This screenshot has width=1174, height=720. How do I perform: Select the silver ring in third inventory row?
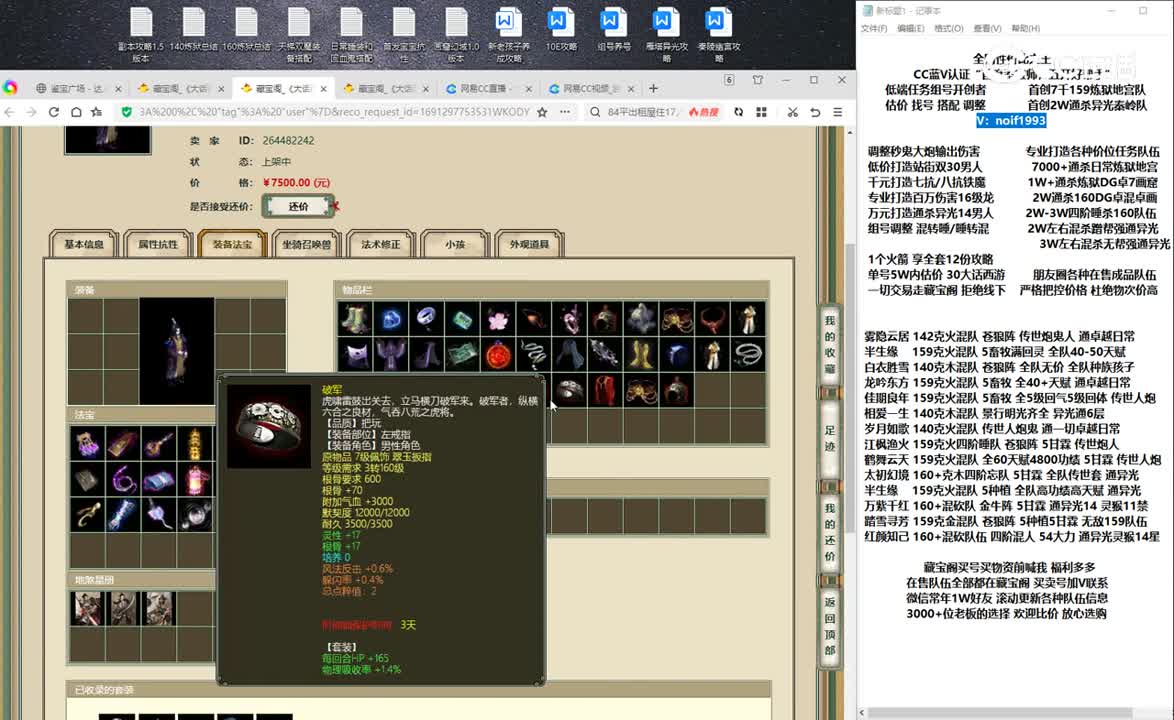point(569,390)
